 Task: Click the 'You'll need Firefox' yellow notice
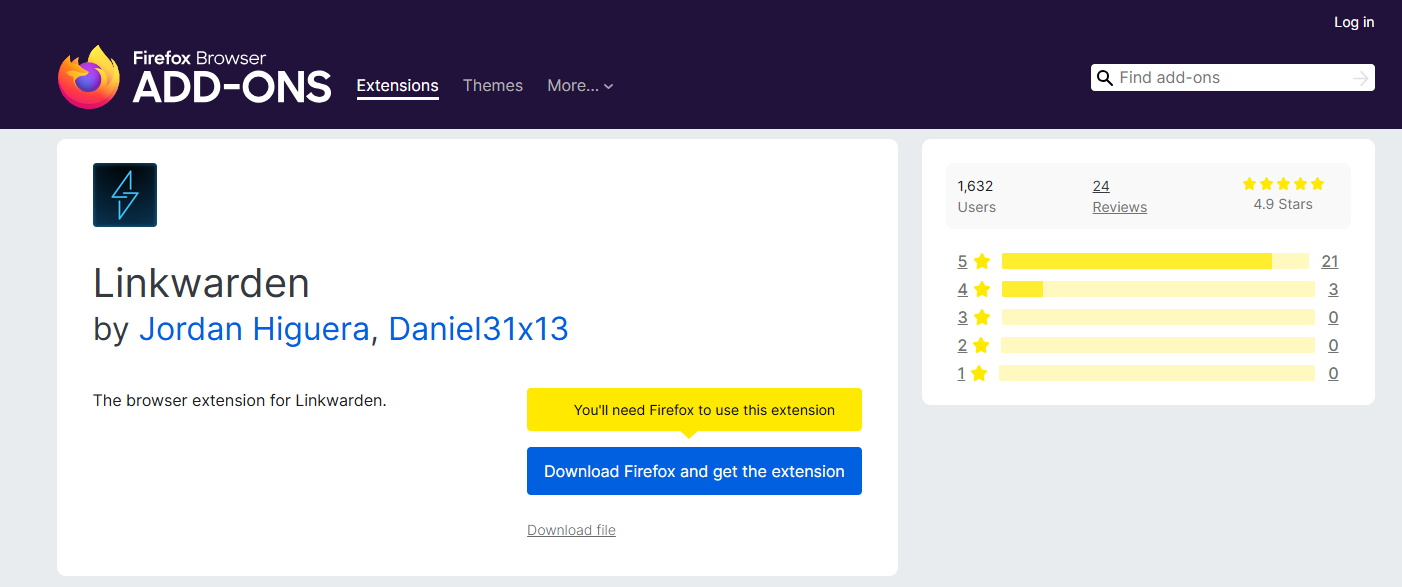[694, 410]
